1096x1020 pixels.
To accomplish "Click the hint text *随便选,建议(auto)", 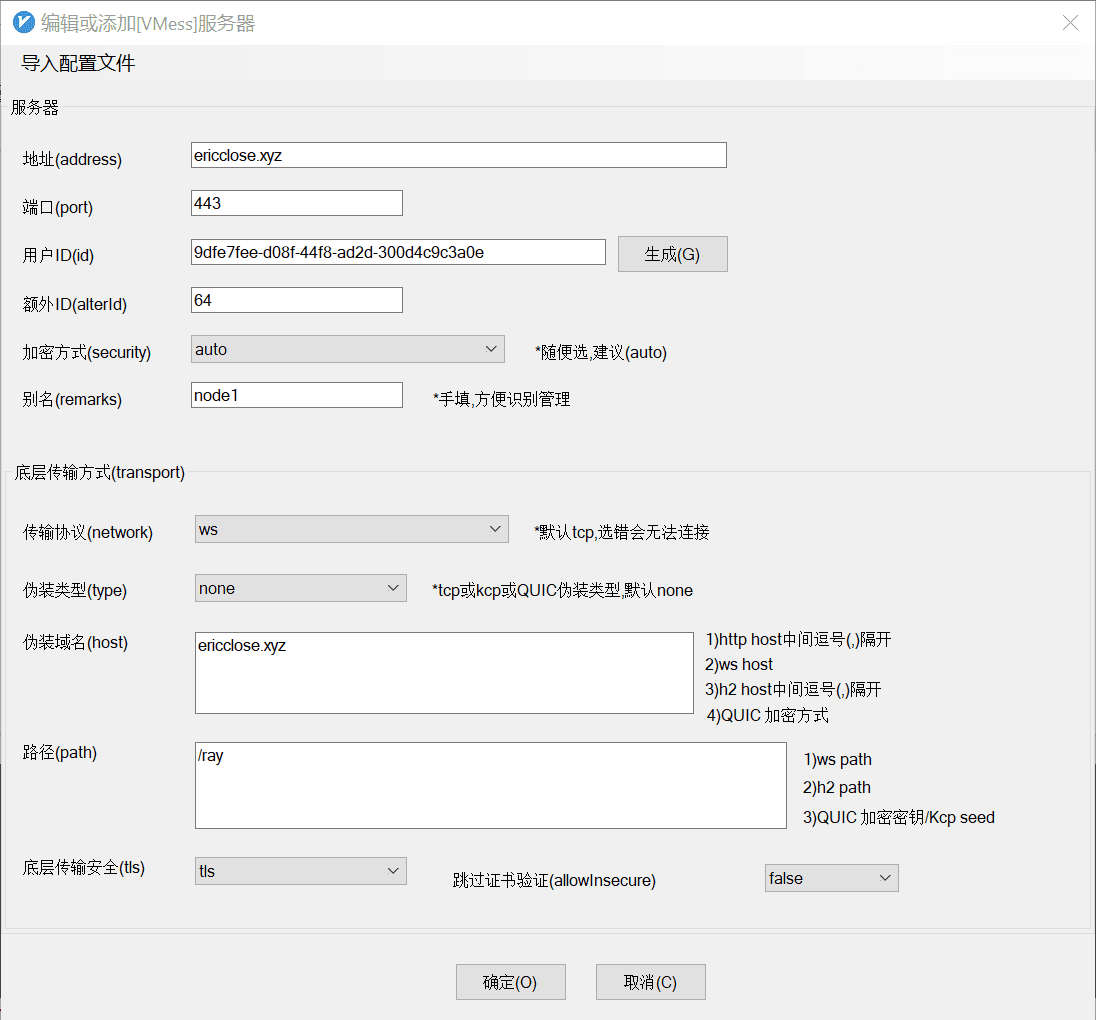I will (x=601, y=352).
